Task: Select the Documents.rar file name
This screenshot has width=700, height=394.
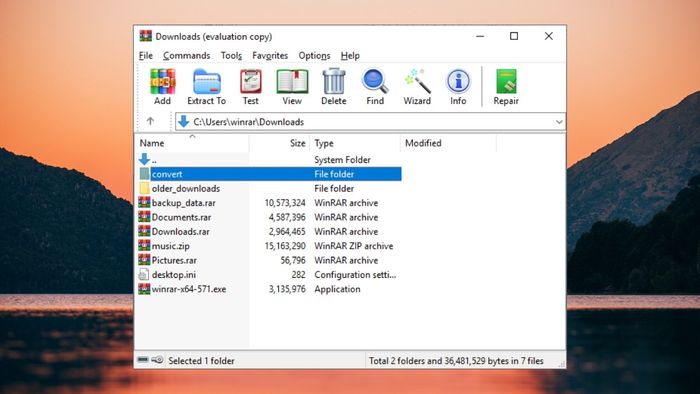Action: 181,217
